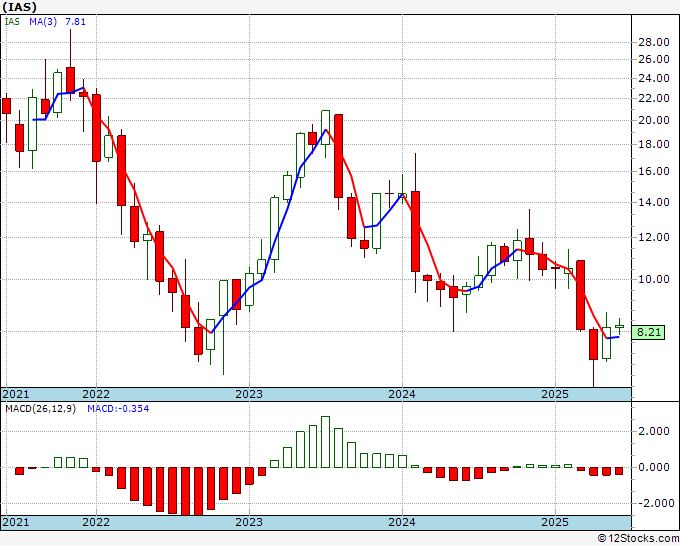
Task: Select the MACD(26,12,9) indicator label
Action: point(40,409)
